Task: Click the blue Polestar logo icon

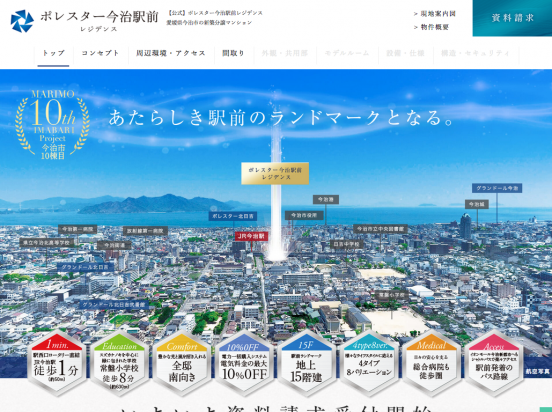Action: (x=22, y=21)
